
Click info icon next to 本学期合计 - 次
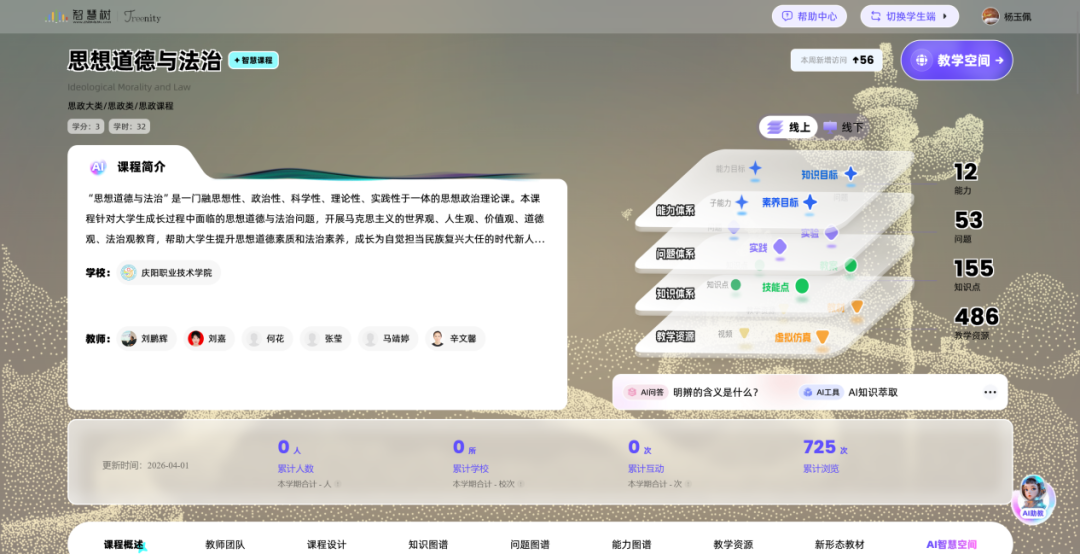(687, 484)
